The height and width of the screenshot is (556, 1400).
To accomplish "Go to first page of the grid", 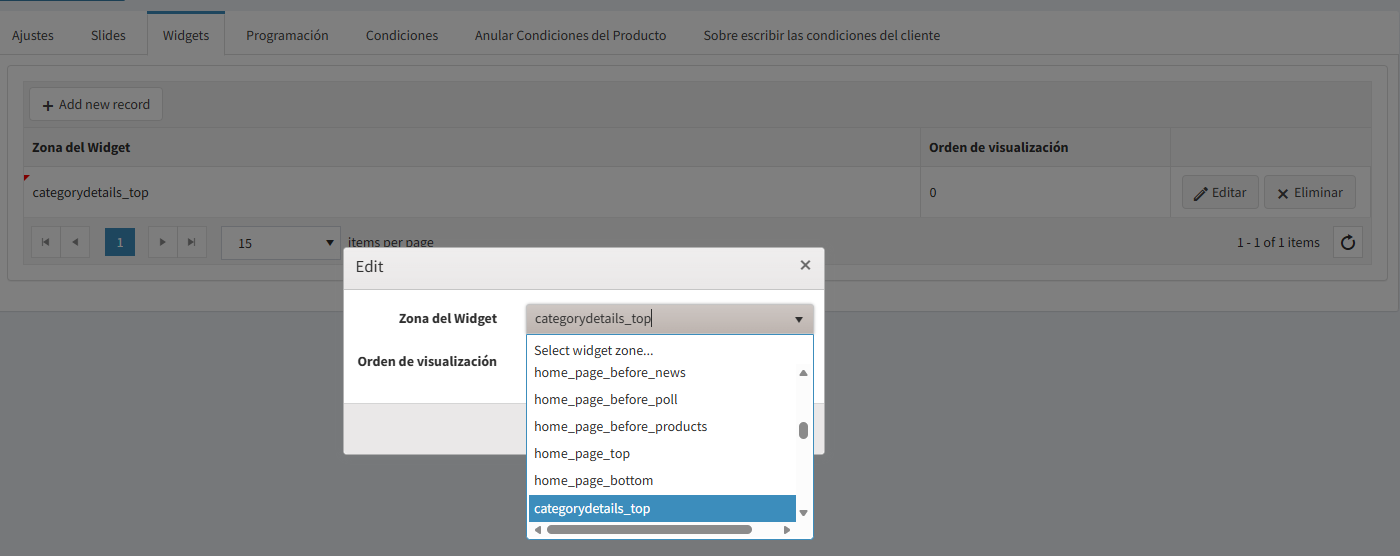I will (45, 243).
